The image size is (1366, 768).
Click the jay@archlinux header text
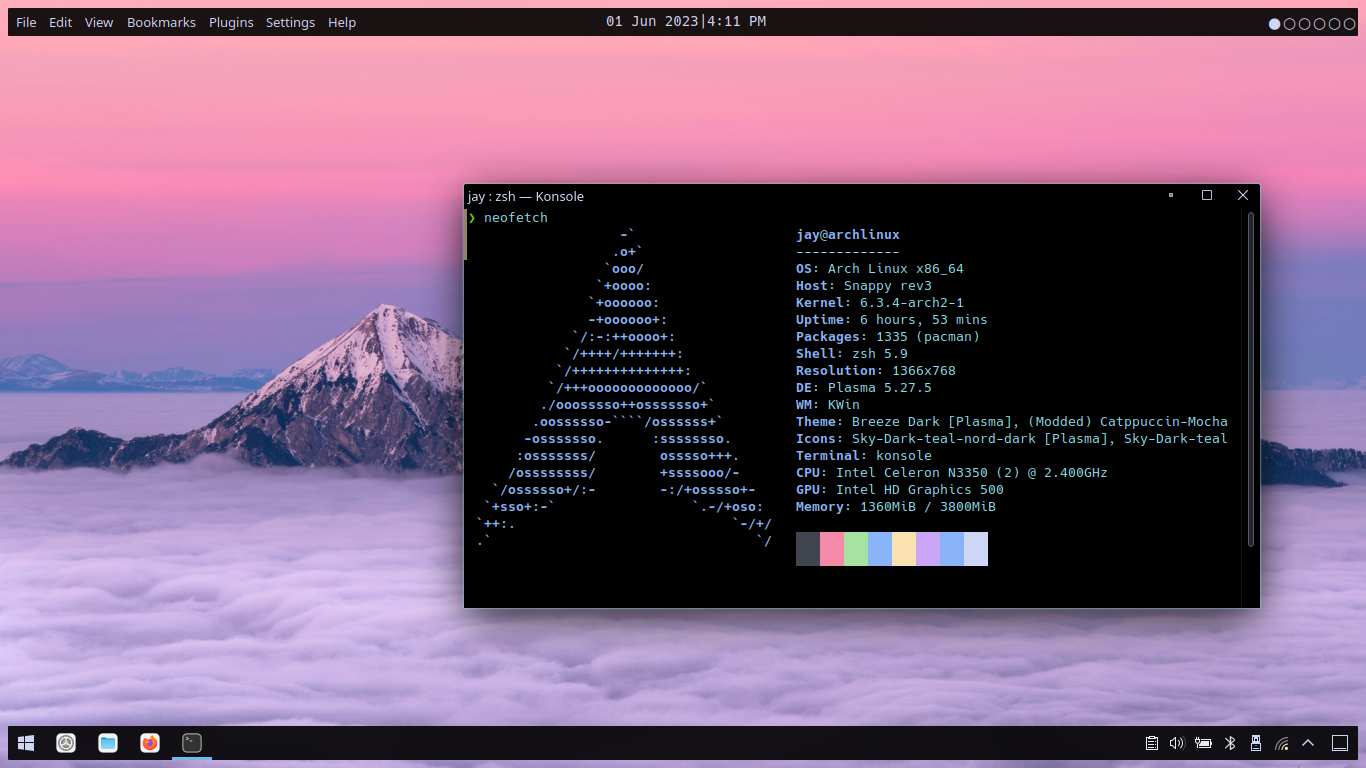[x=848, y=235]
